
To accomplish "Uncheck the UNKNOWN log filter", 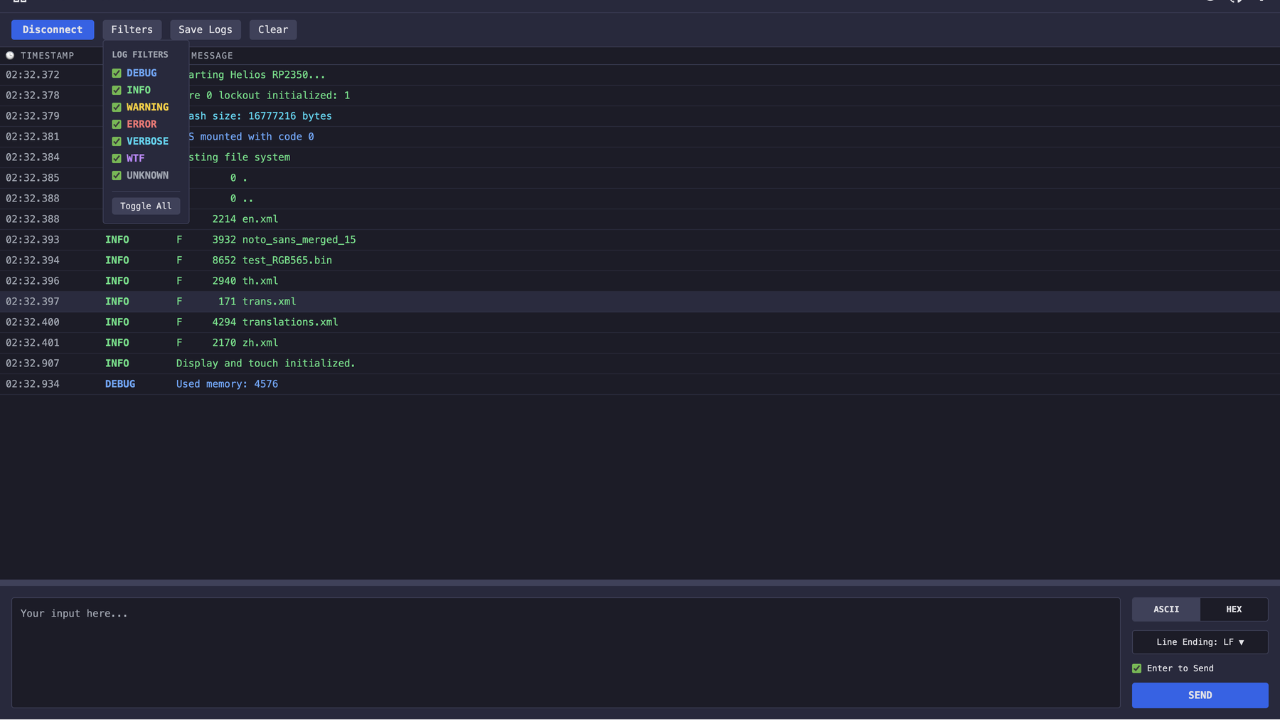I will click(117, 175).
